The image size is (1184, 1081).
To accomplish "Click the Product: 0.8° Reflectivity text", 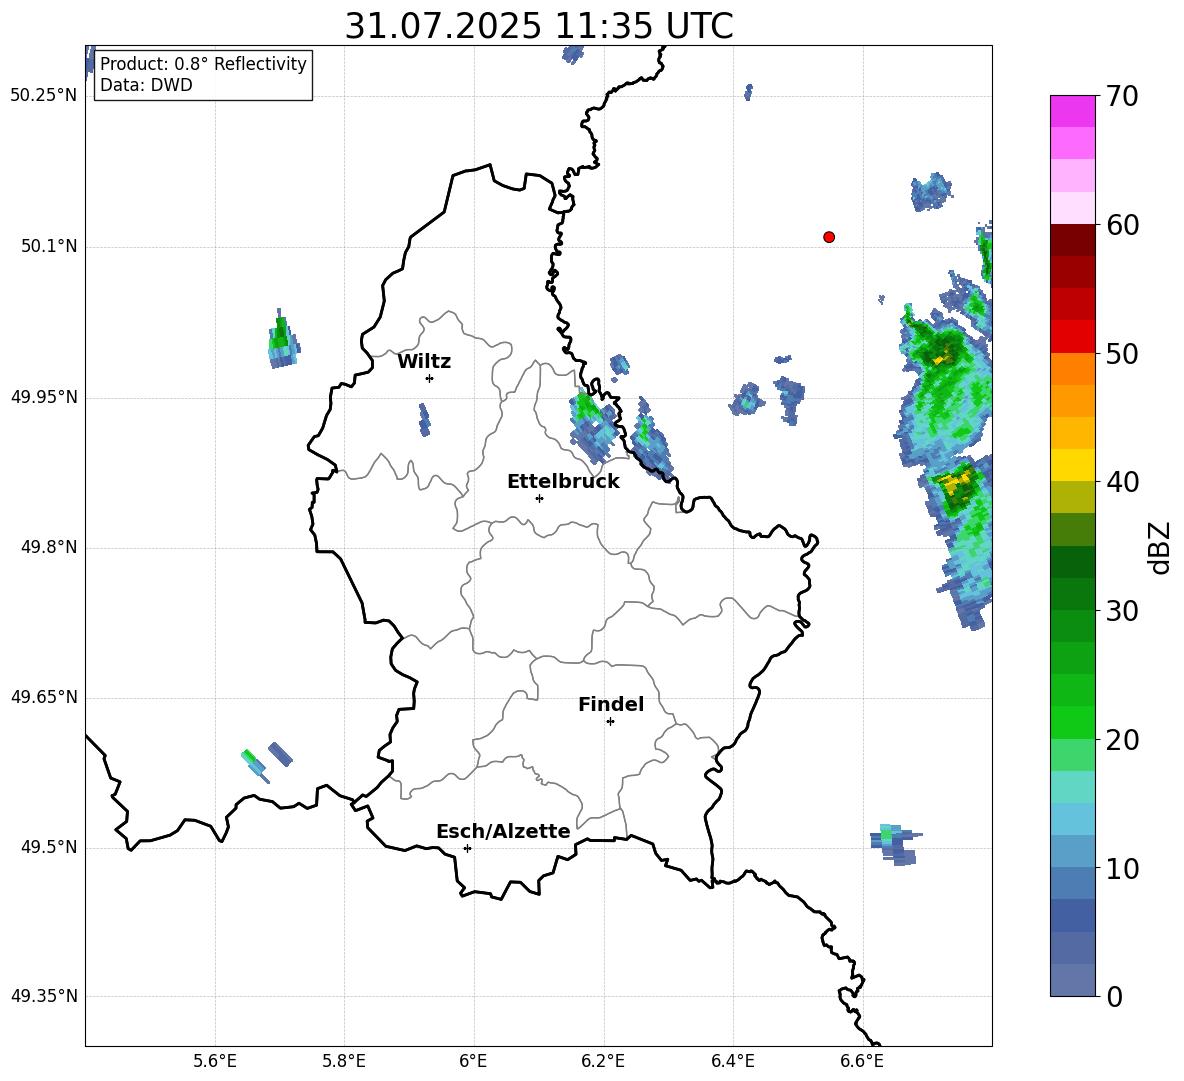I will click(x=203, y=63).
